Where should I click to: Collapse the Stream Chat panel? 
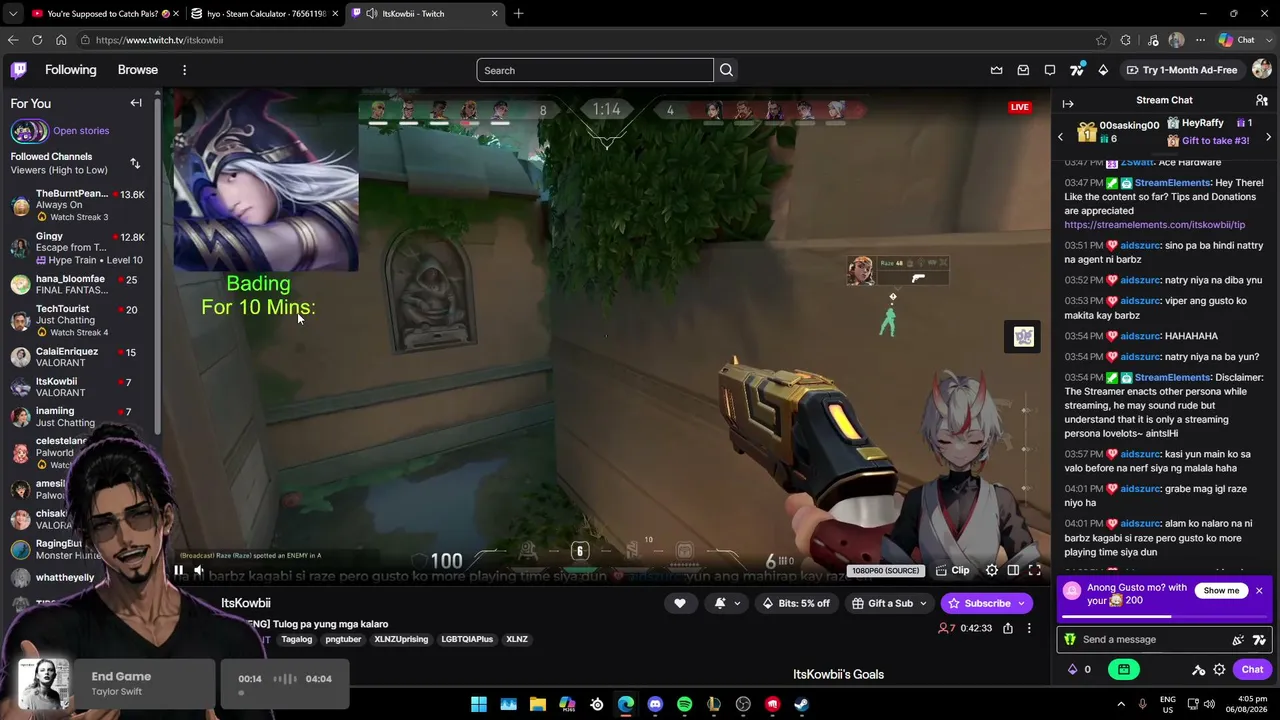pyautogui.click(x=1068, y=103)
